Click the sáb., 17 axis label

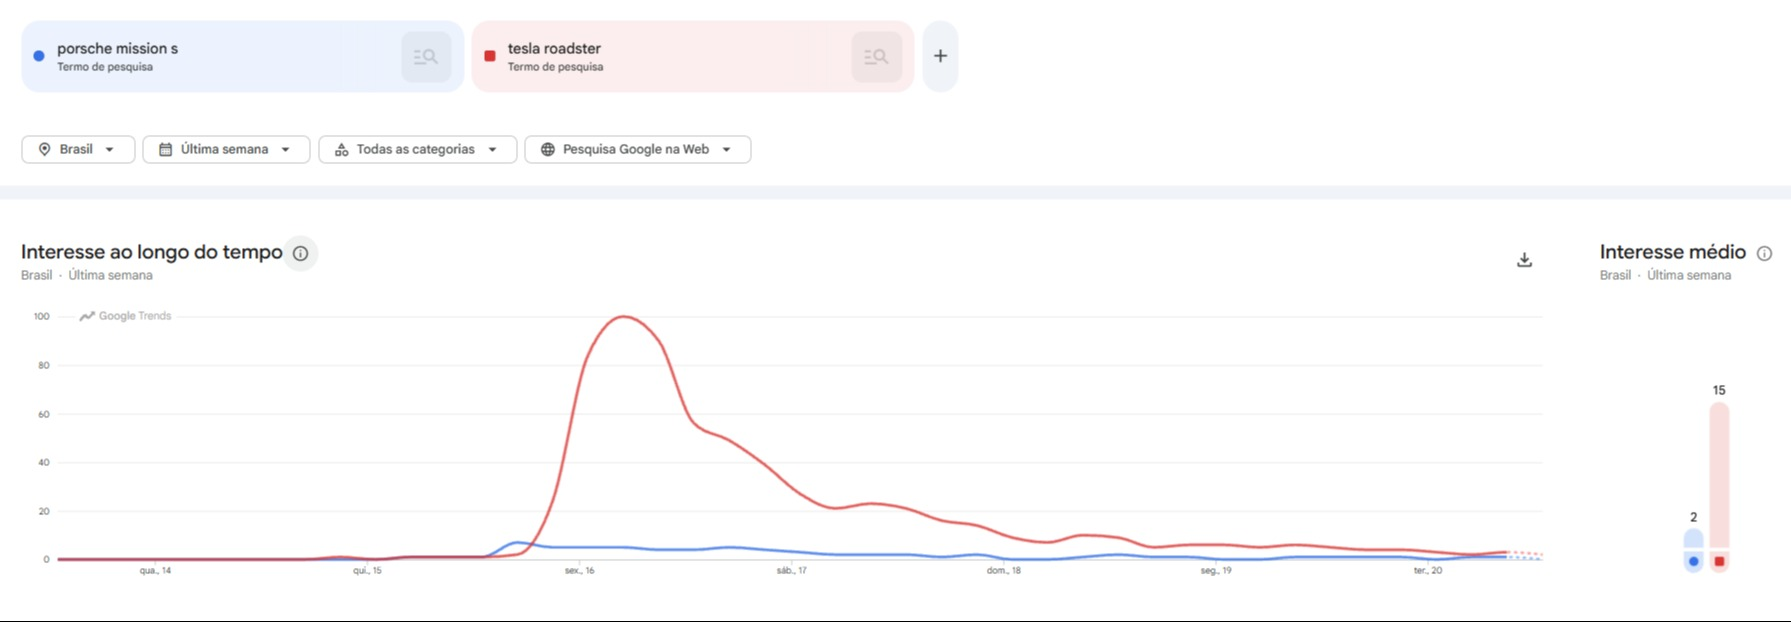coord(791,571)
